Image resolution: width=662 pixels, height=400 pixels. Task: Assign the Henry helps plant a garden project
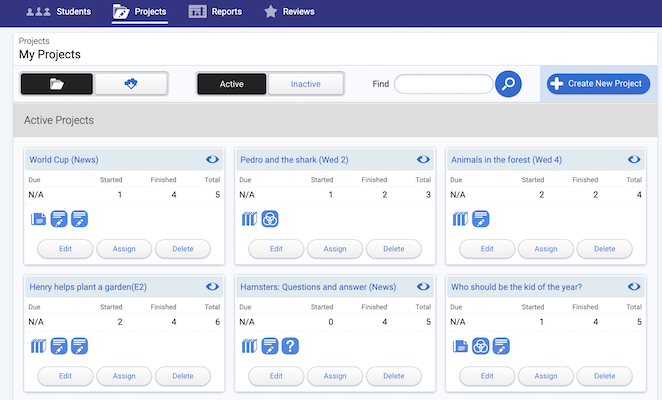(x=124, y=376)
